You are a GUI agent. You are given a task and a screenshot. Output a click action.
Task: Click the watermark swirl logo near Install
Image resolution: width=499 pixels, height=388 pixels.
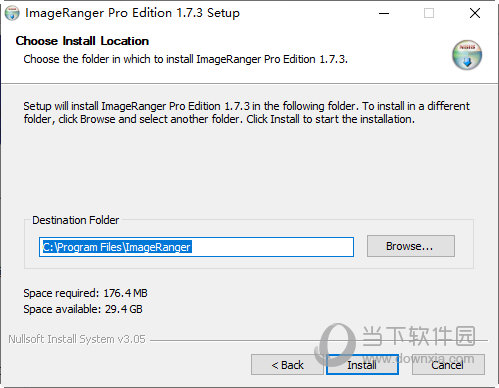click(335, 345)
